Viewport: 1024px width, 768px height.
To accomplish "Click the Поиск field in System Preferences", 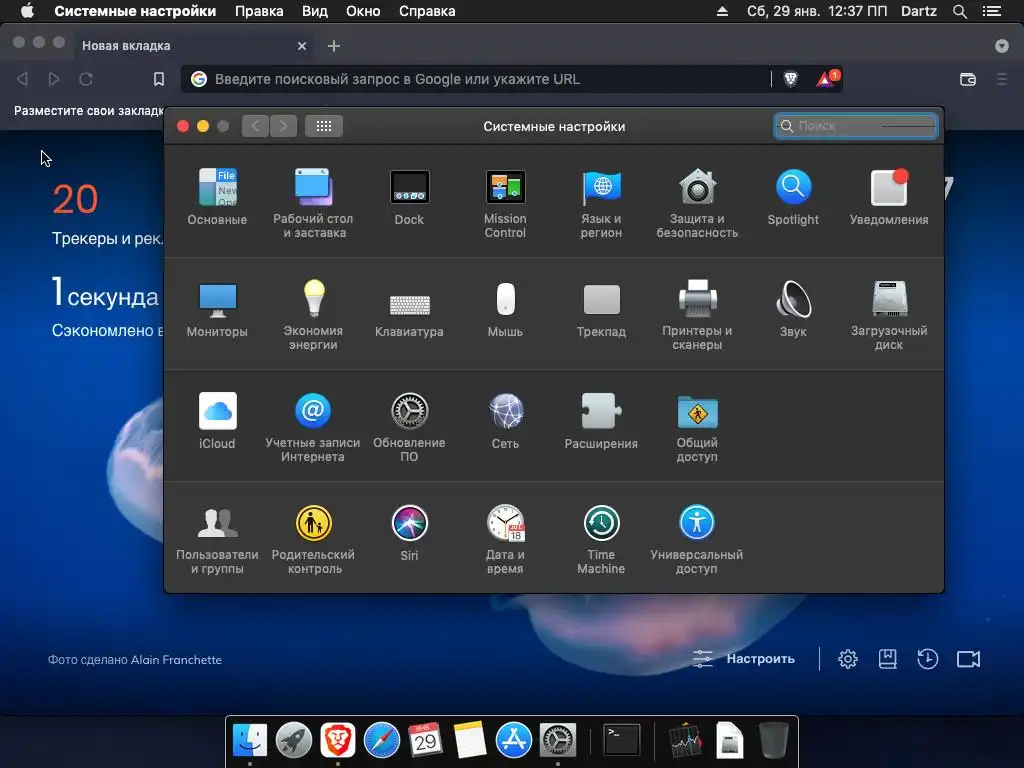I will coord(856,126).
